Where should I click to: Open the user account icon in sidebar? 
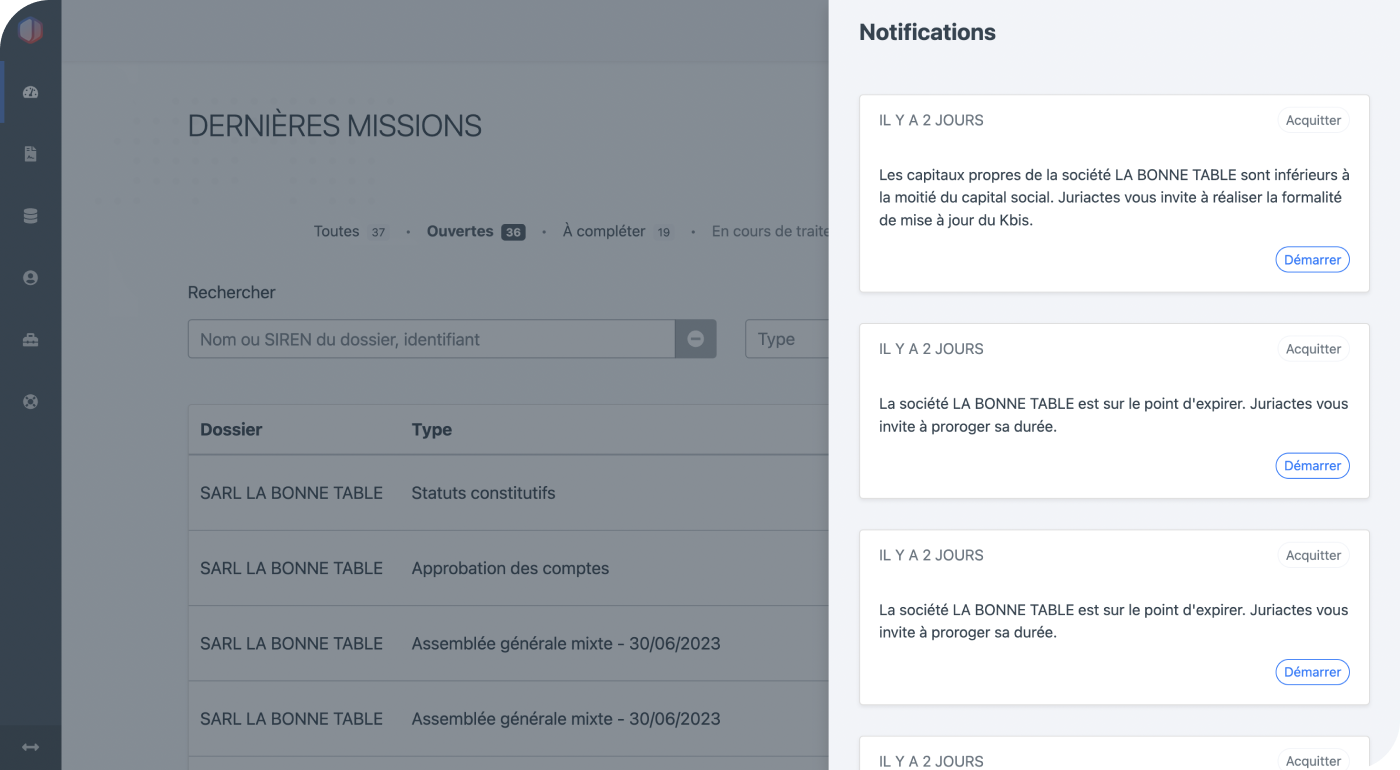coord(30,278)
